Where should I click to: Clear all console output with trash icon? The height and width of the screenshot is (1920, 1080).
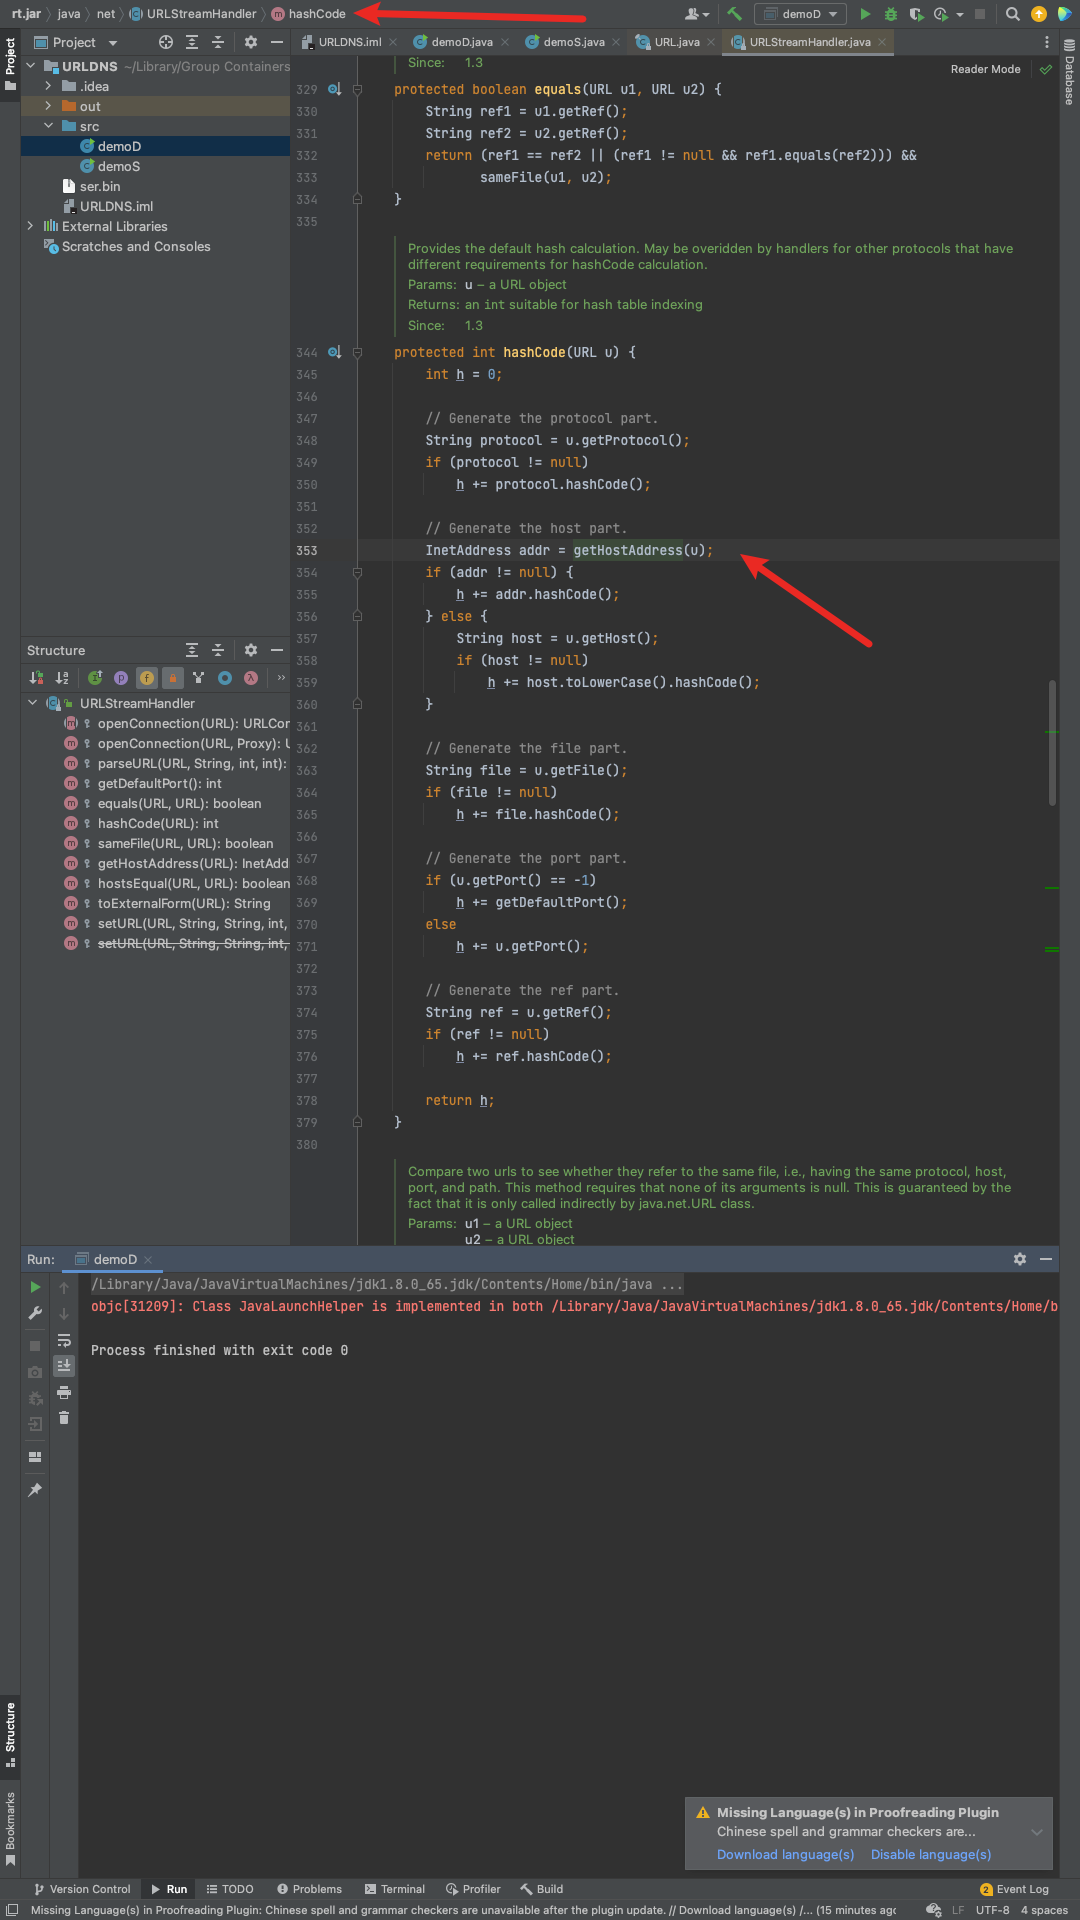tap(64, 1418)
